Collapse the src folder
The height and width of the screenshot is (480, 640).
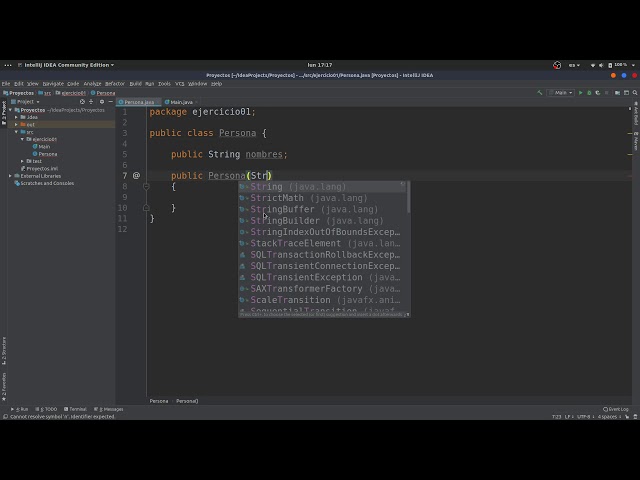pyautogui.click(x=17, y=132)
